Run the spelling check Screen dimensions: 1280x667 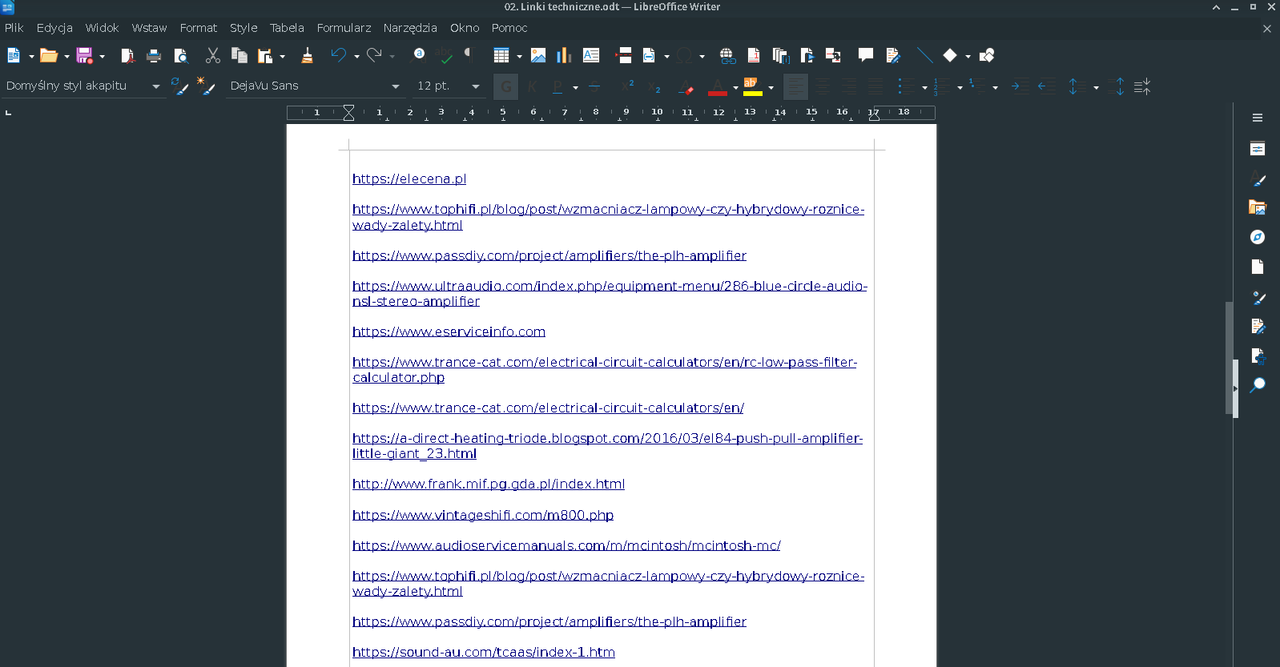pos(444,55)
